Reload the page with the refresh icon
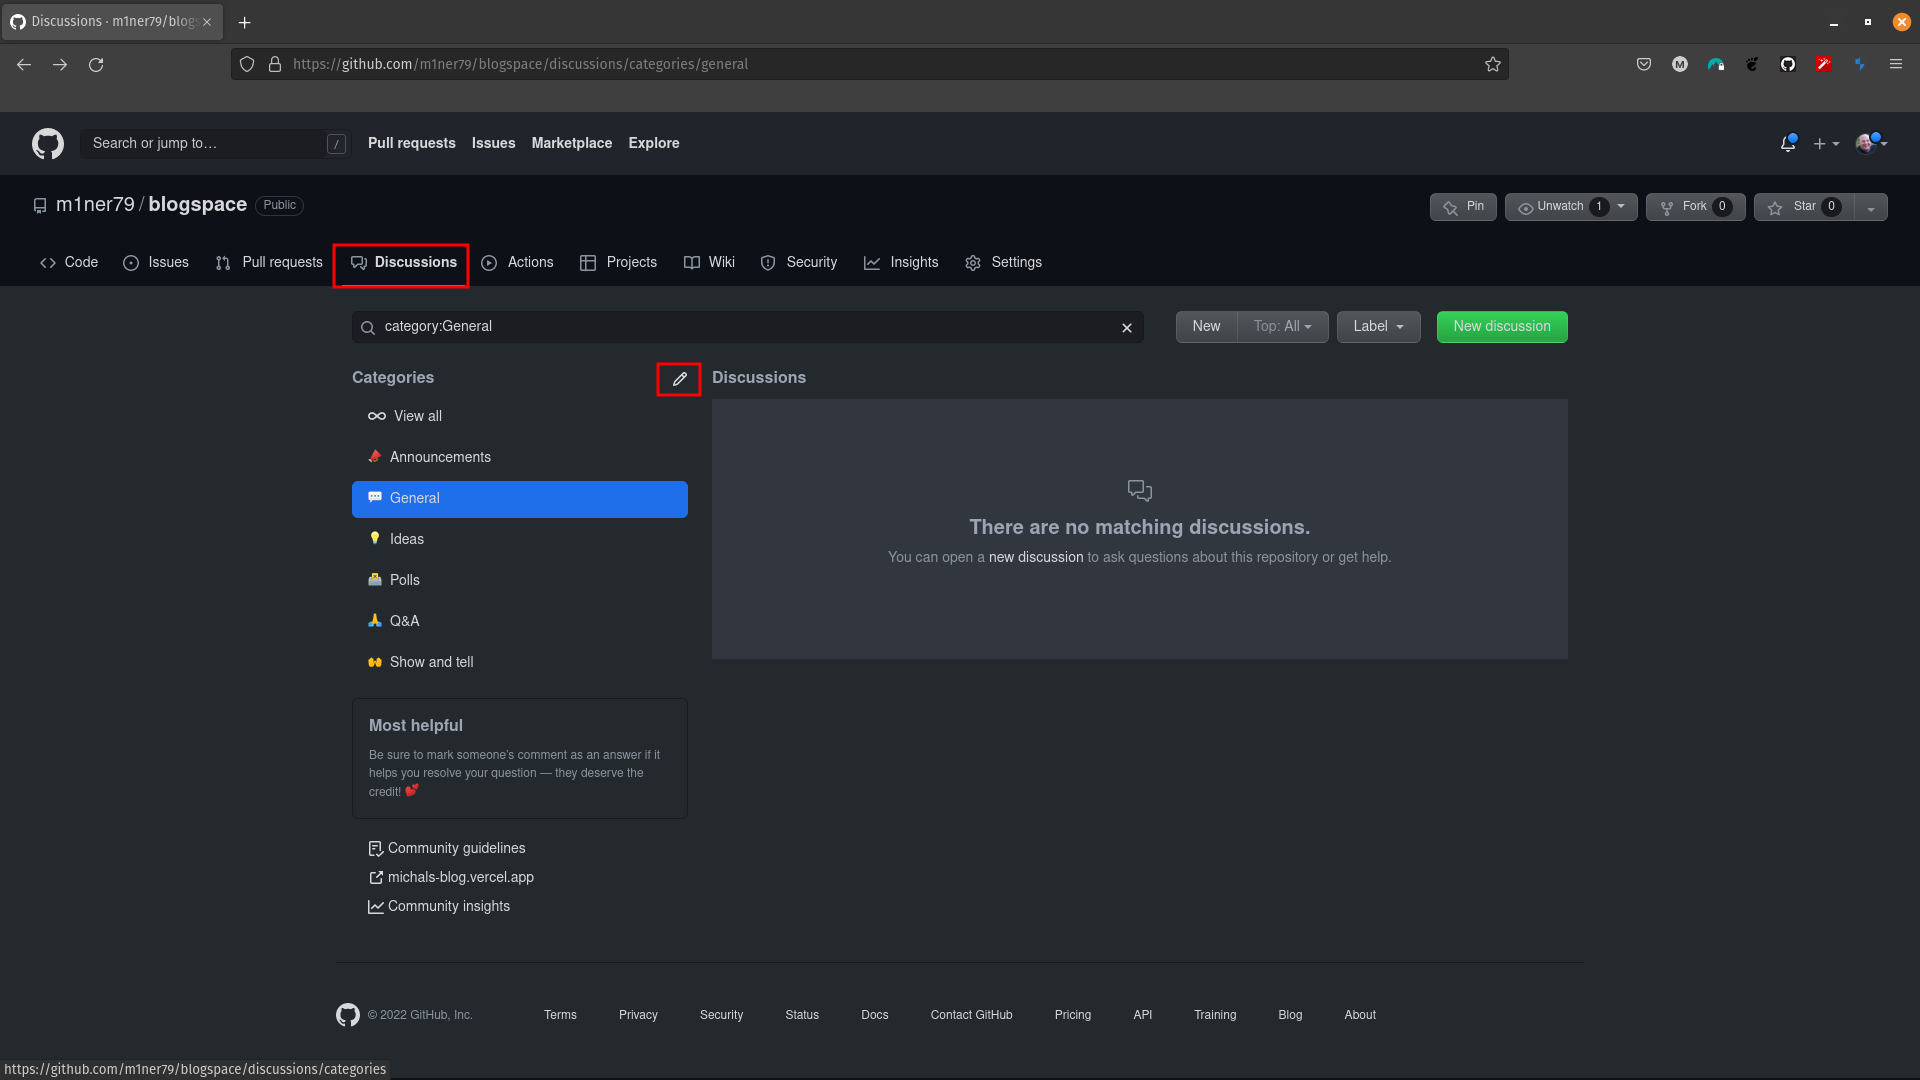The image size is (1920, 1080). click(x=96, y=64)
